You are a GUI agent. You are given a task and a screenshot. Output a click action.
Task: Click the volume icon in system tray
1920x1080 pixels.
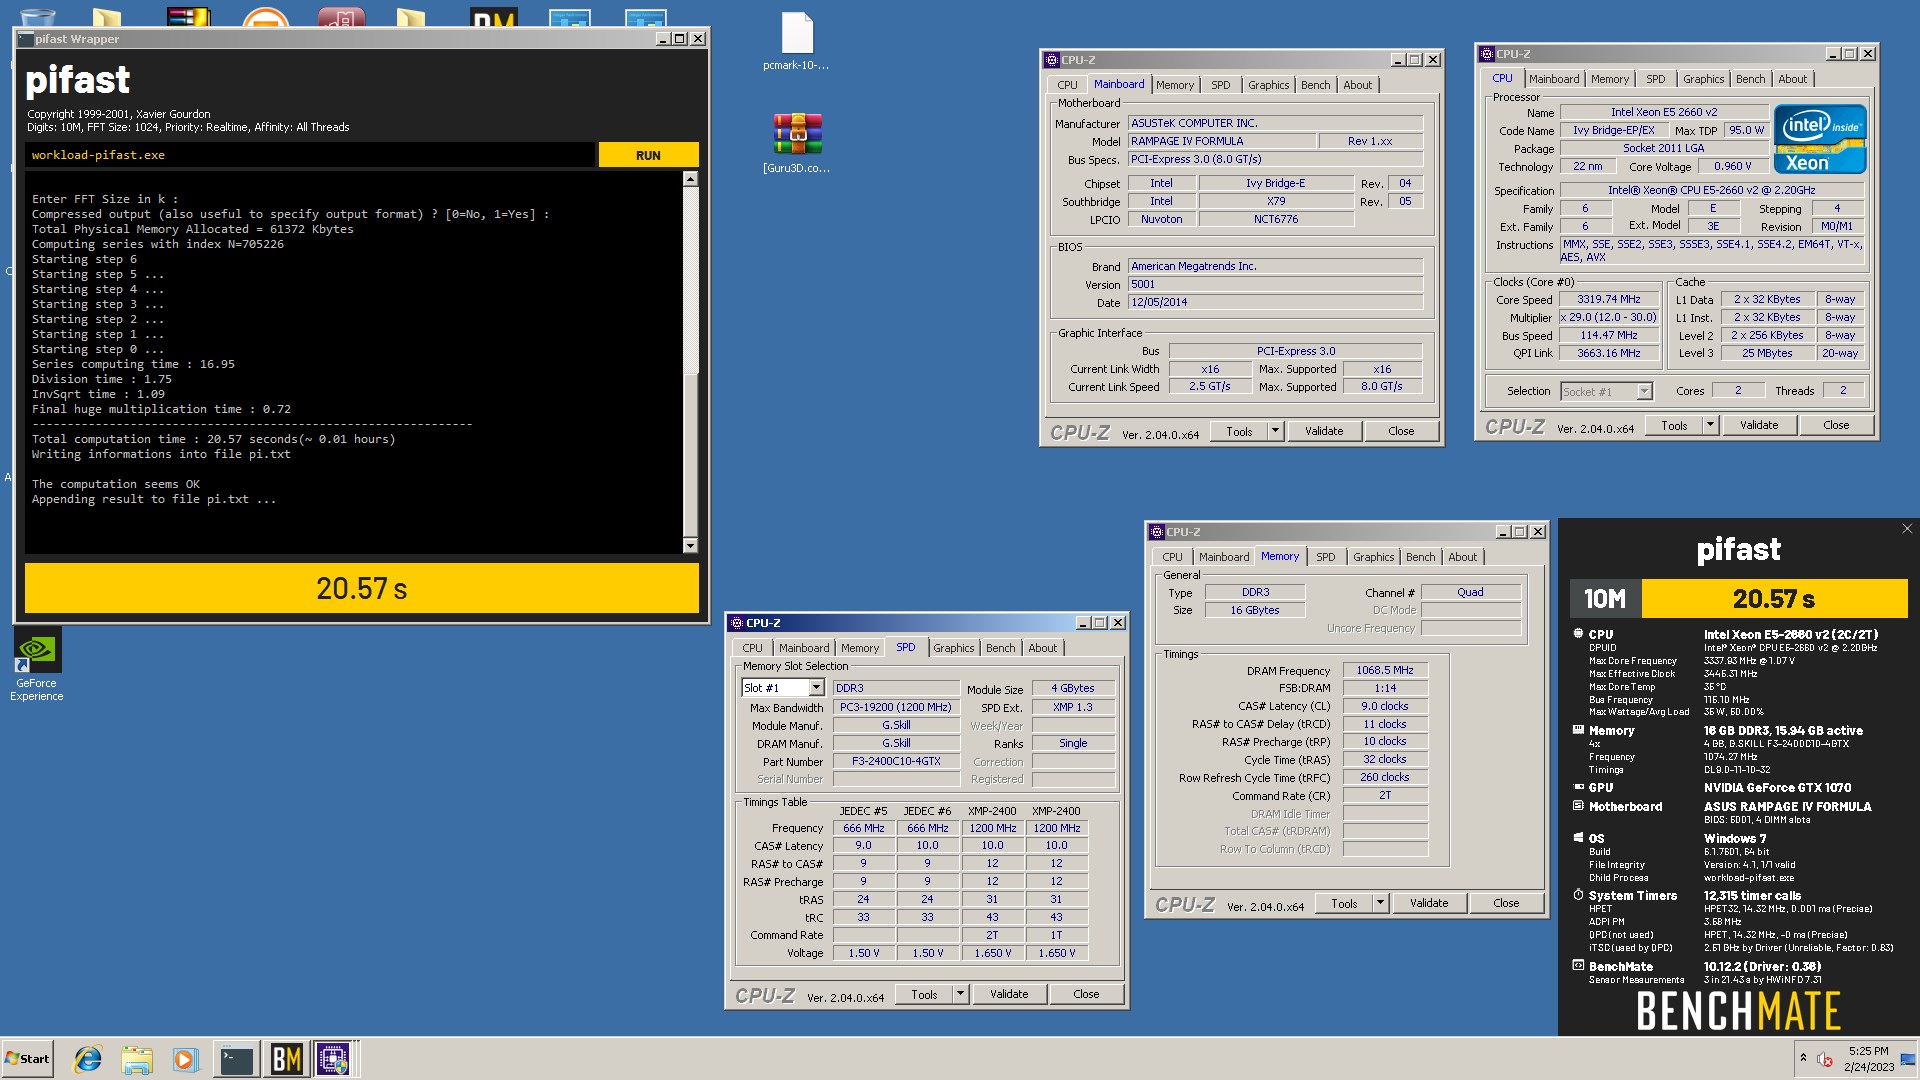tap(1825, 1059)
